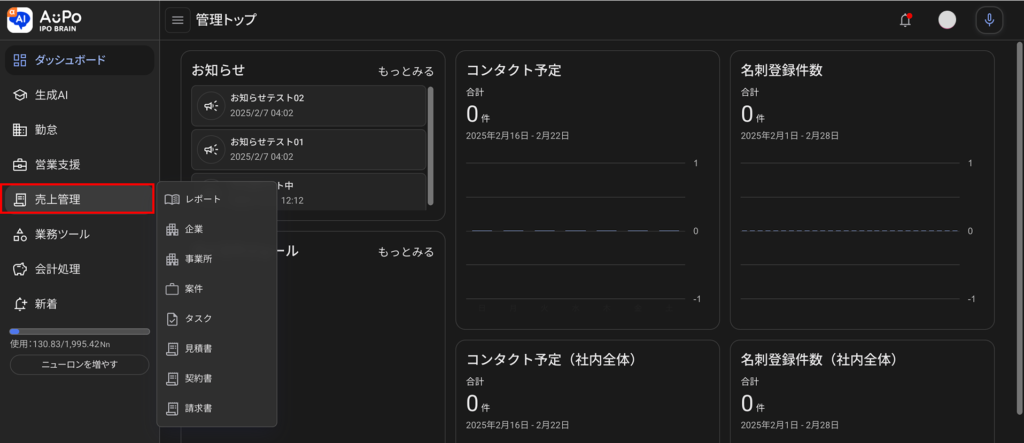Expand the 営業支援 sidebar section
1024x443 pixels.
[80, 165]
